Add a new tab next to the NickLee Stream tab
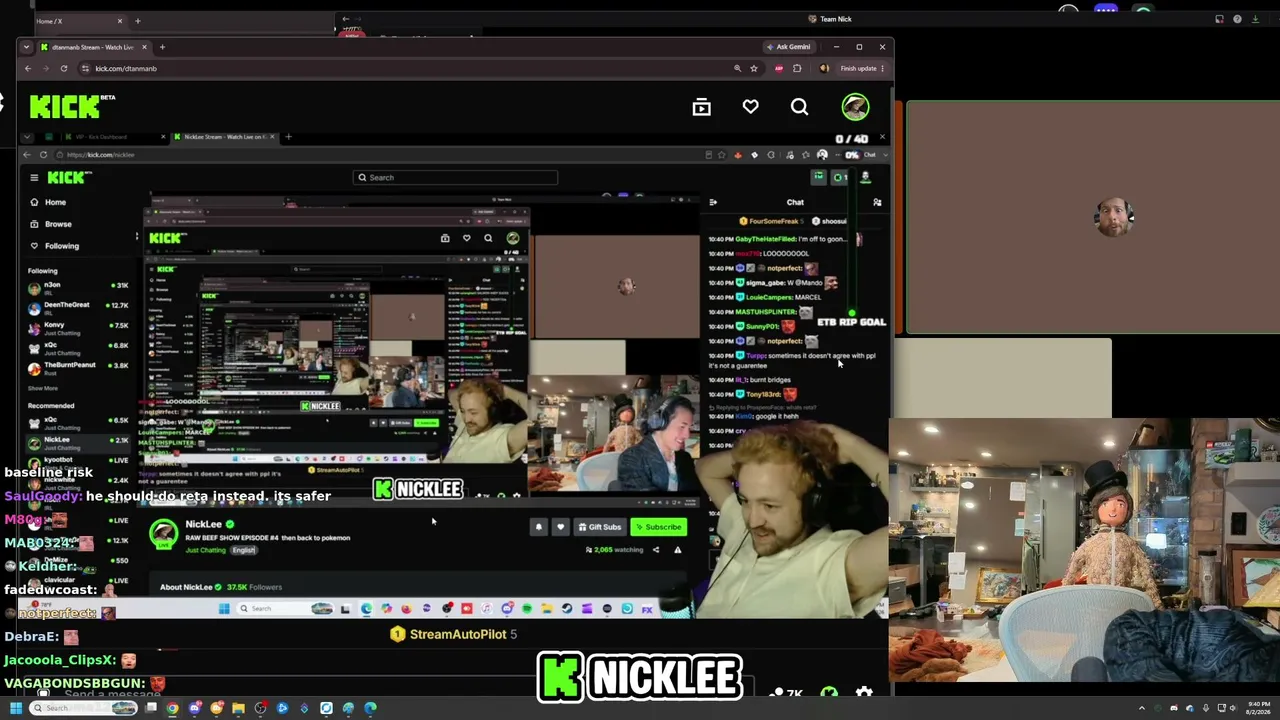 (x=288, y=137)
